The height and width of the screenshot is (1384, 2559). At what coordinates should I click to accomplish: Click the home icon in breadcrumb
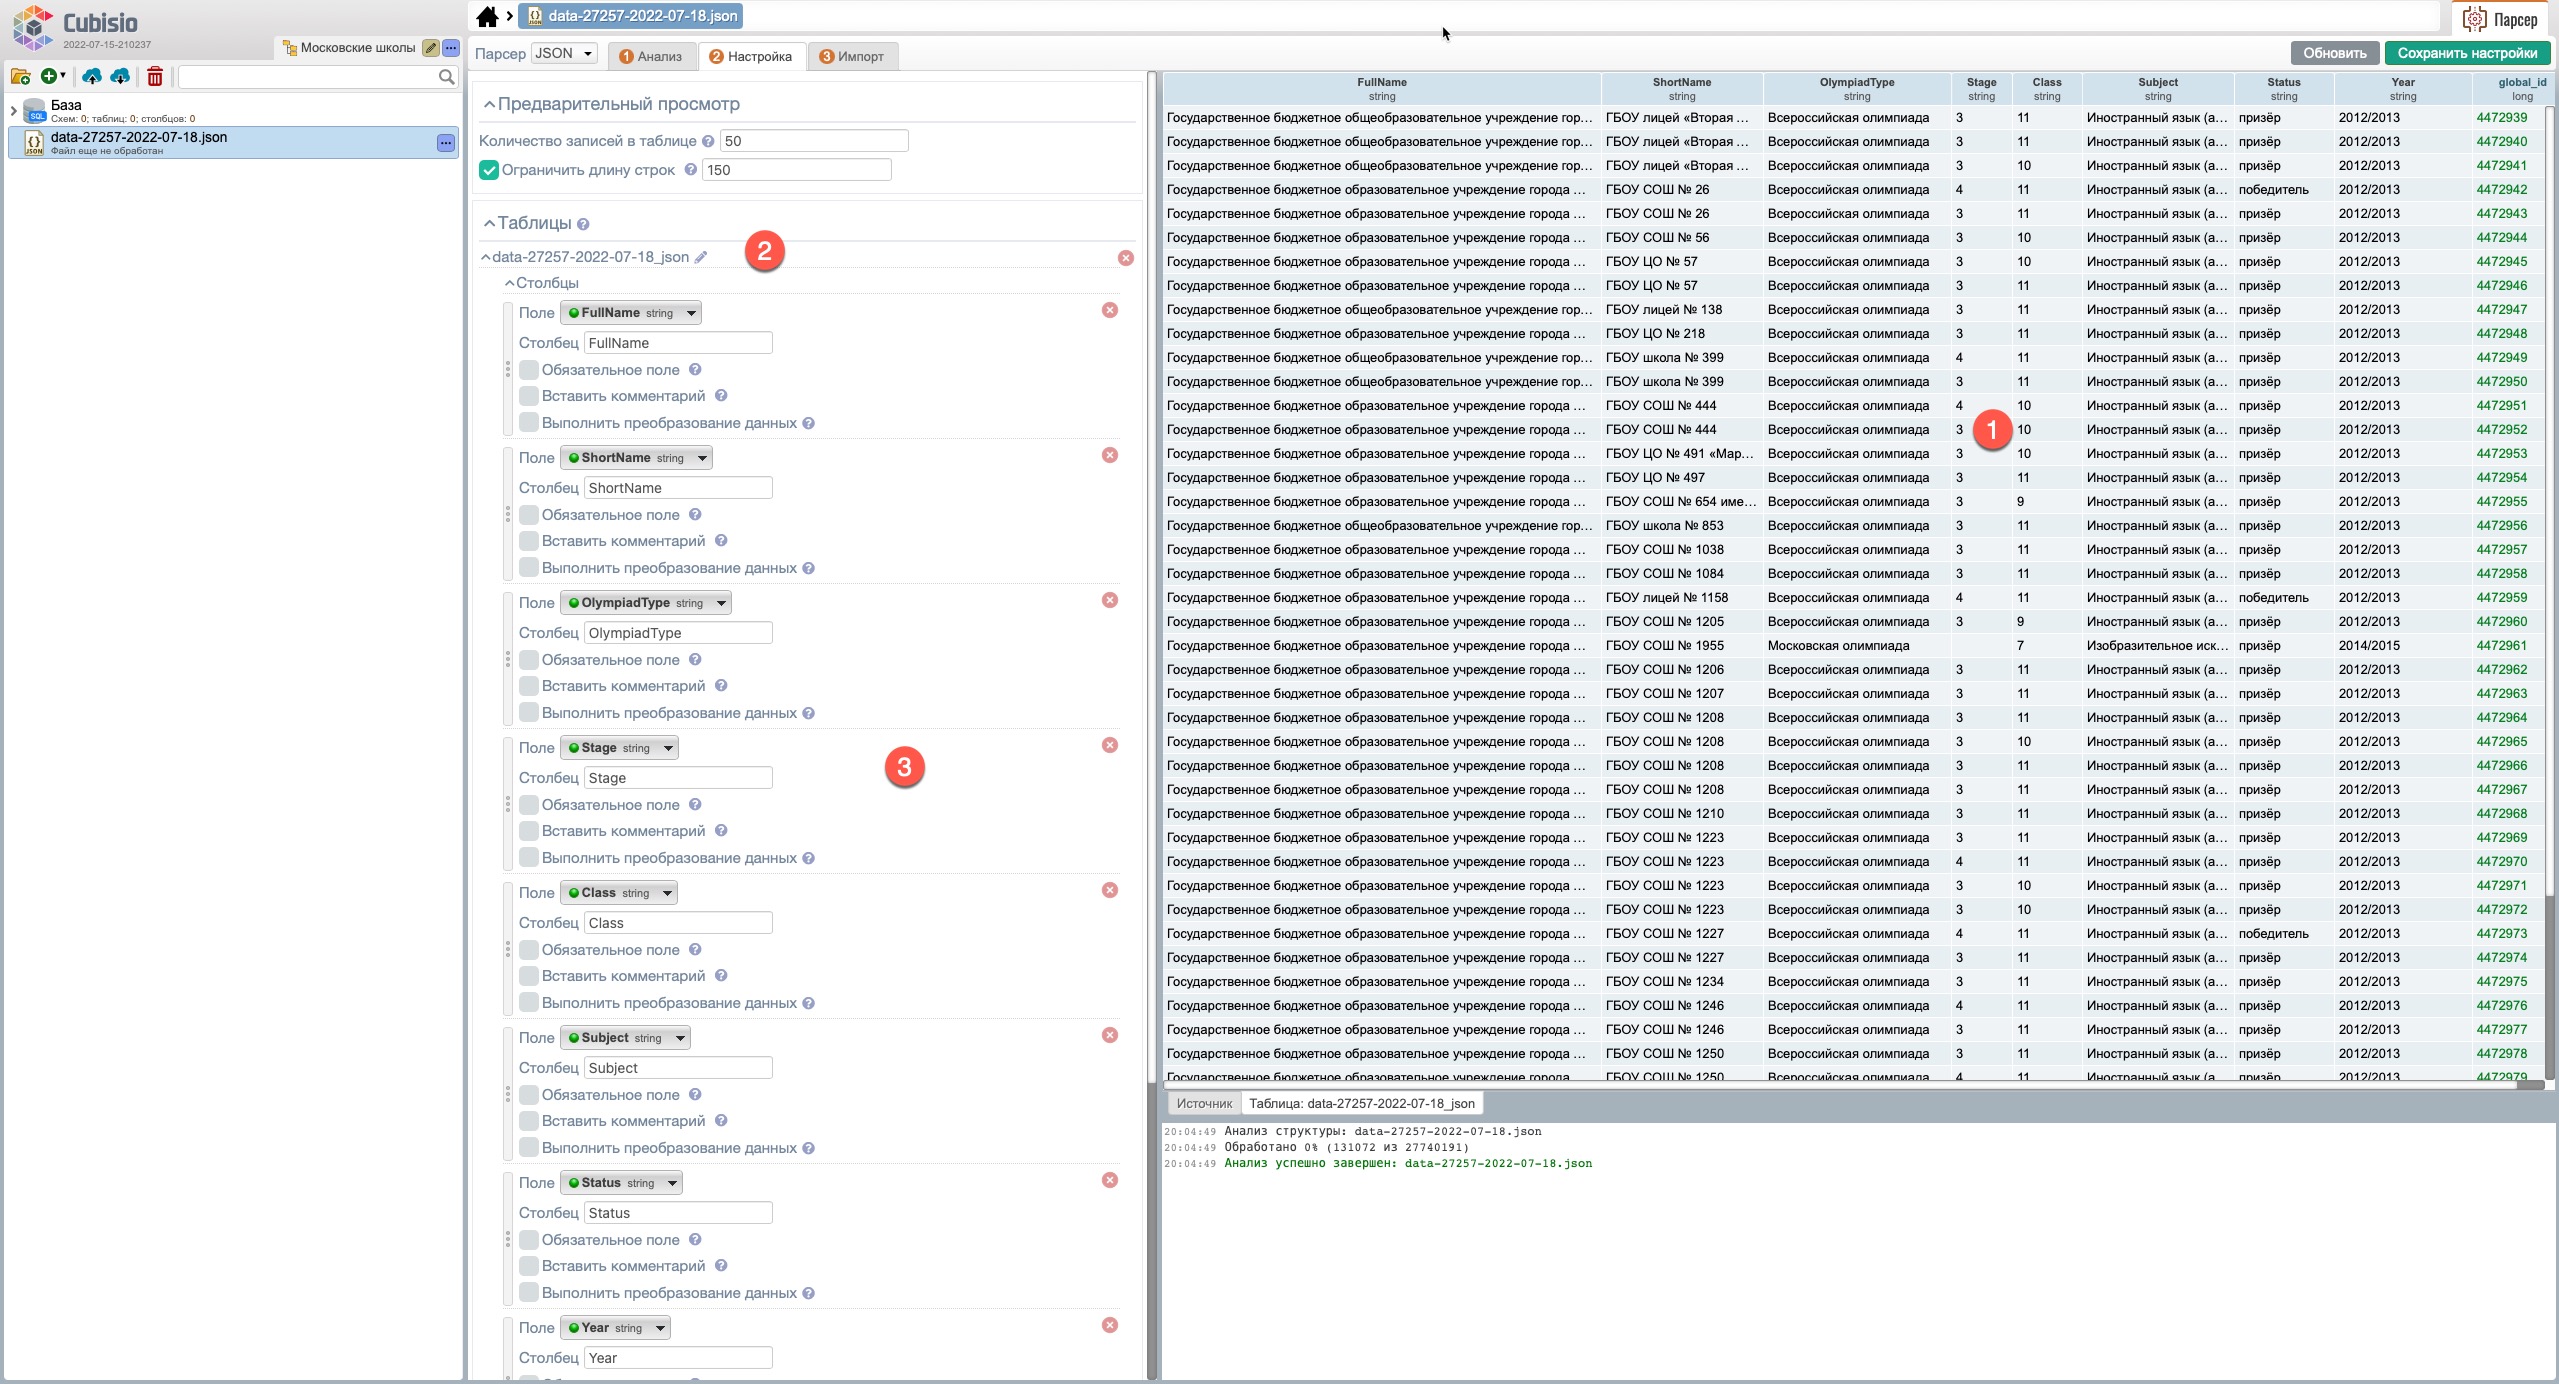pos(487,17)
